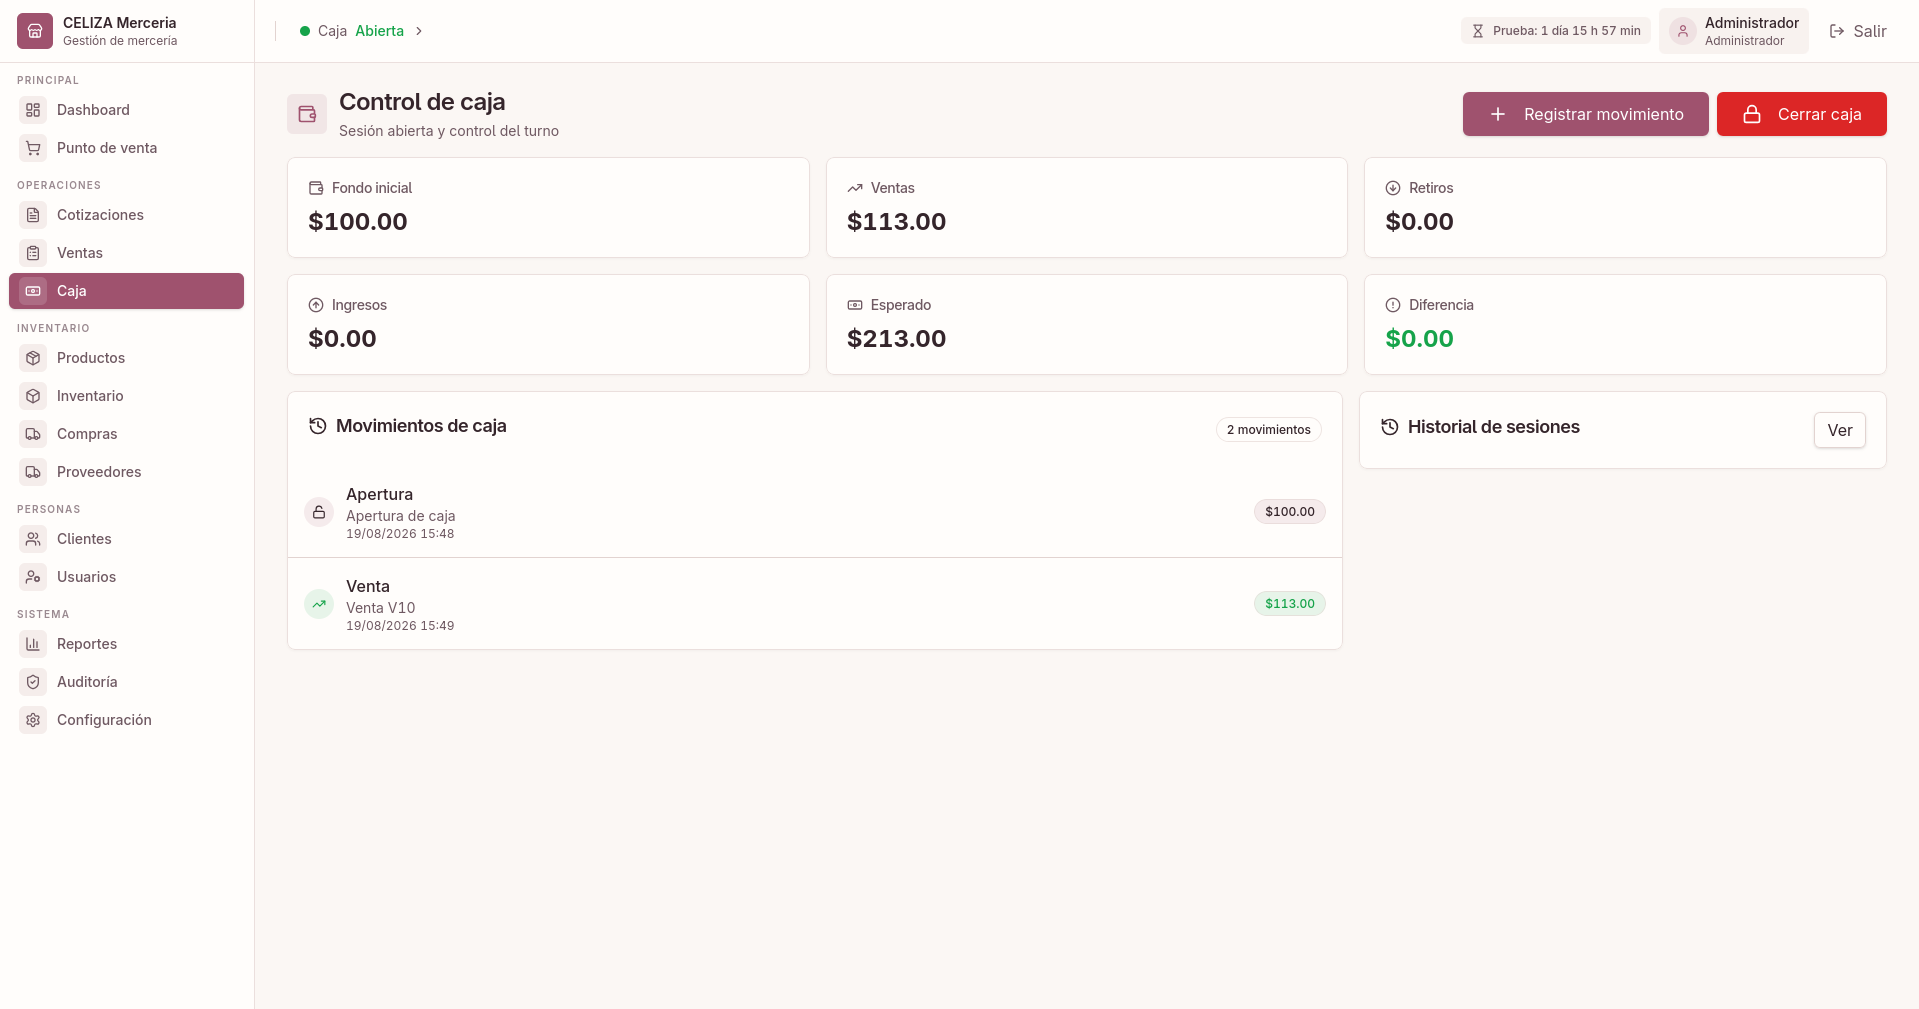Click the red Cerrar caja button

click(1801, 114)
